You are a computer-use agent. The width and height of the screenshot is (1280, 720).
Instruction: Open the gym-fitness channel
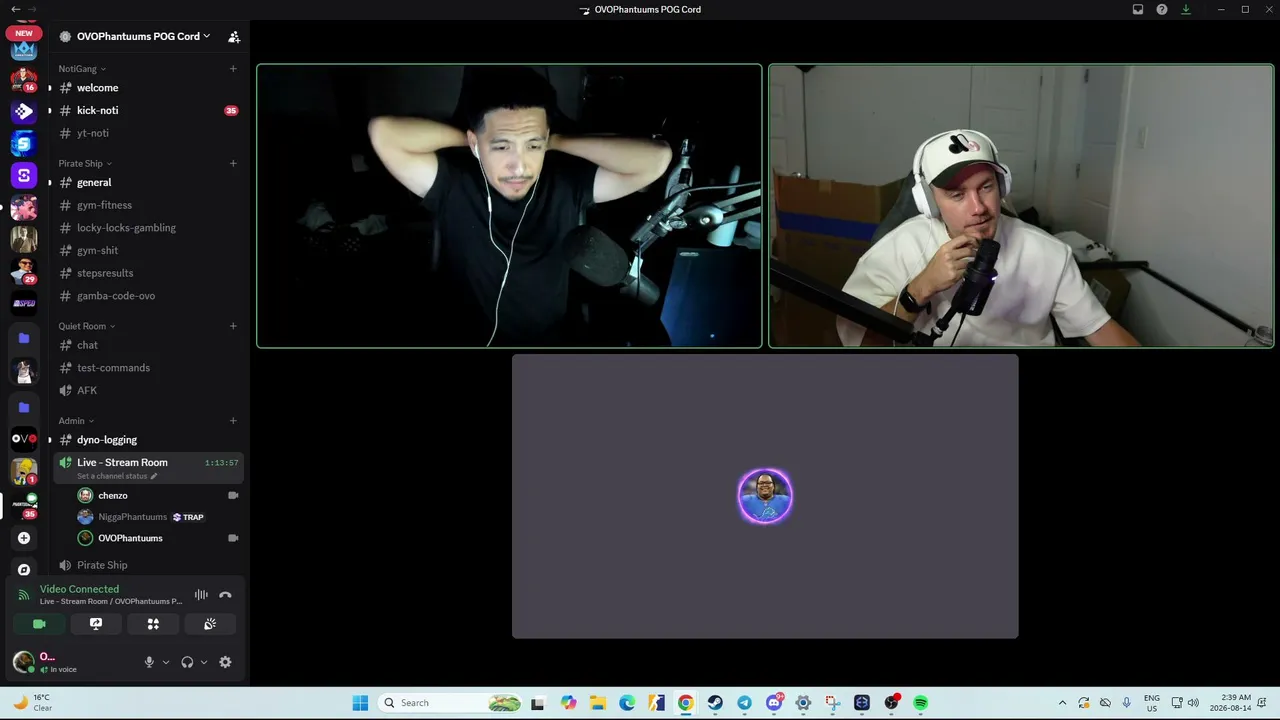coord(148,205)
